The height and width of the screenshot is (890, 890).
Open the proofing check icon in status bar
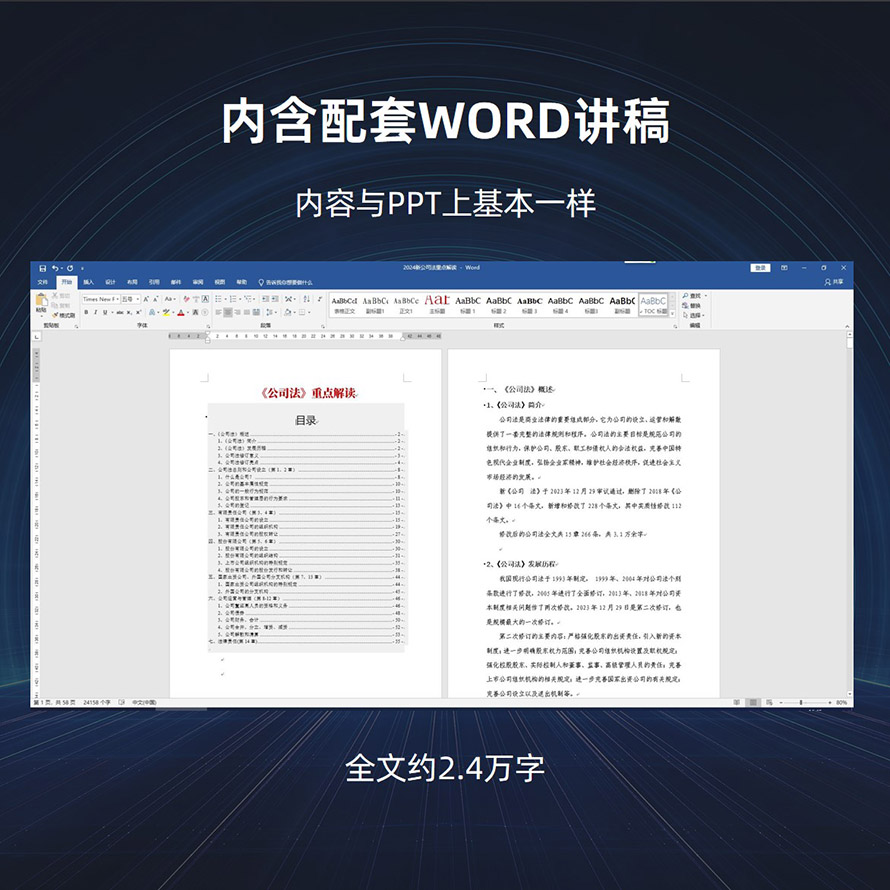[121, 702]
